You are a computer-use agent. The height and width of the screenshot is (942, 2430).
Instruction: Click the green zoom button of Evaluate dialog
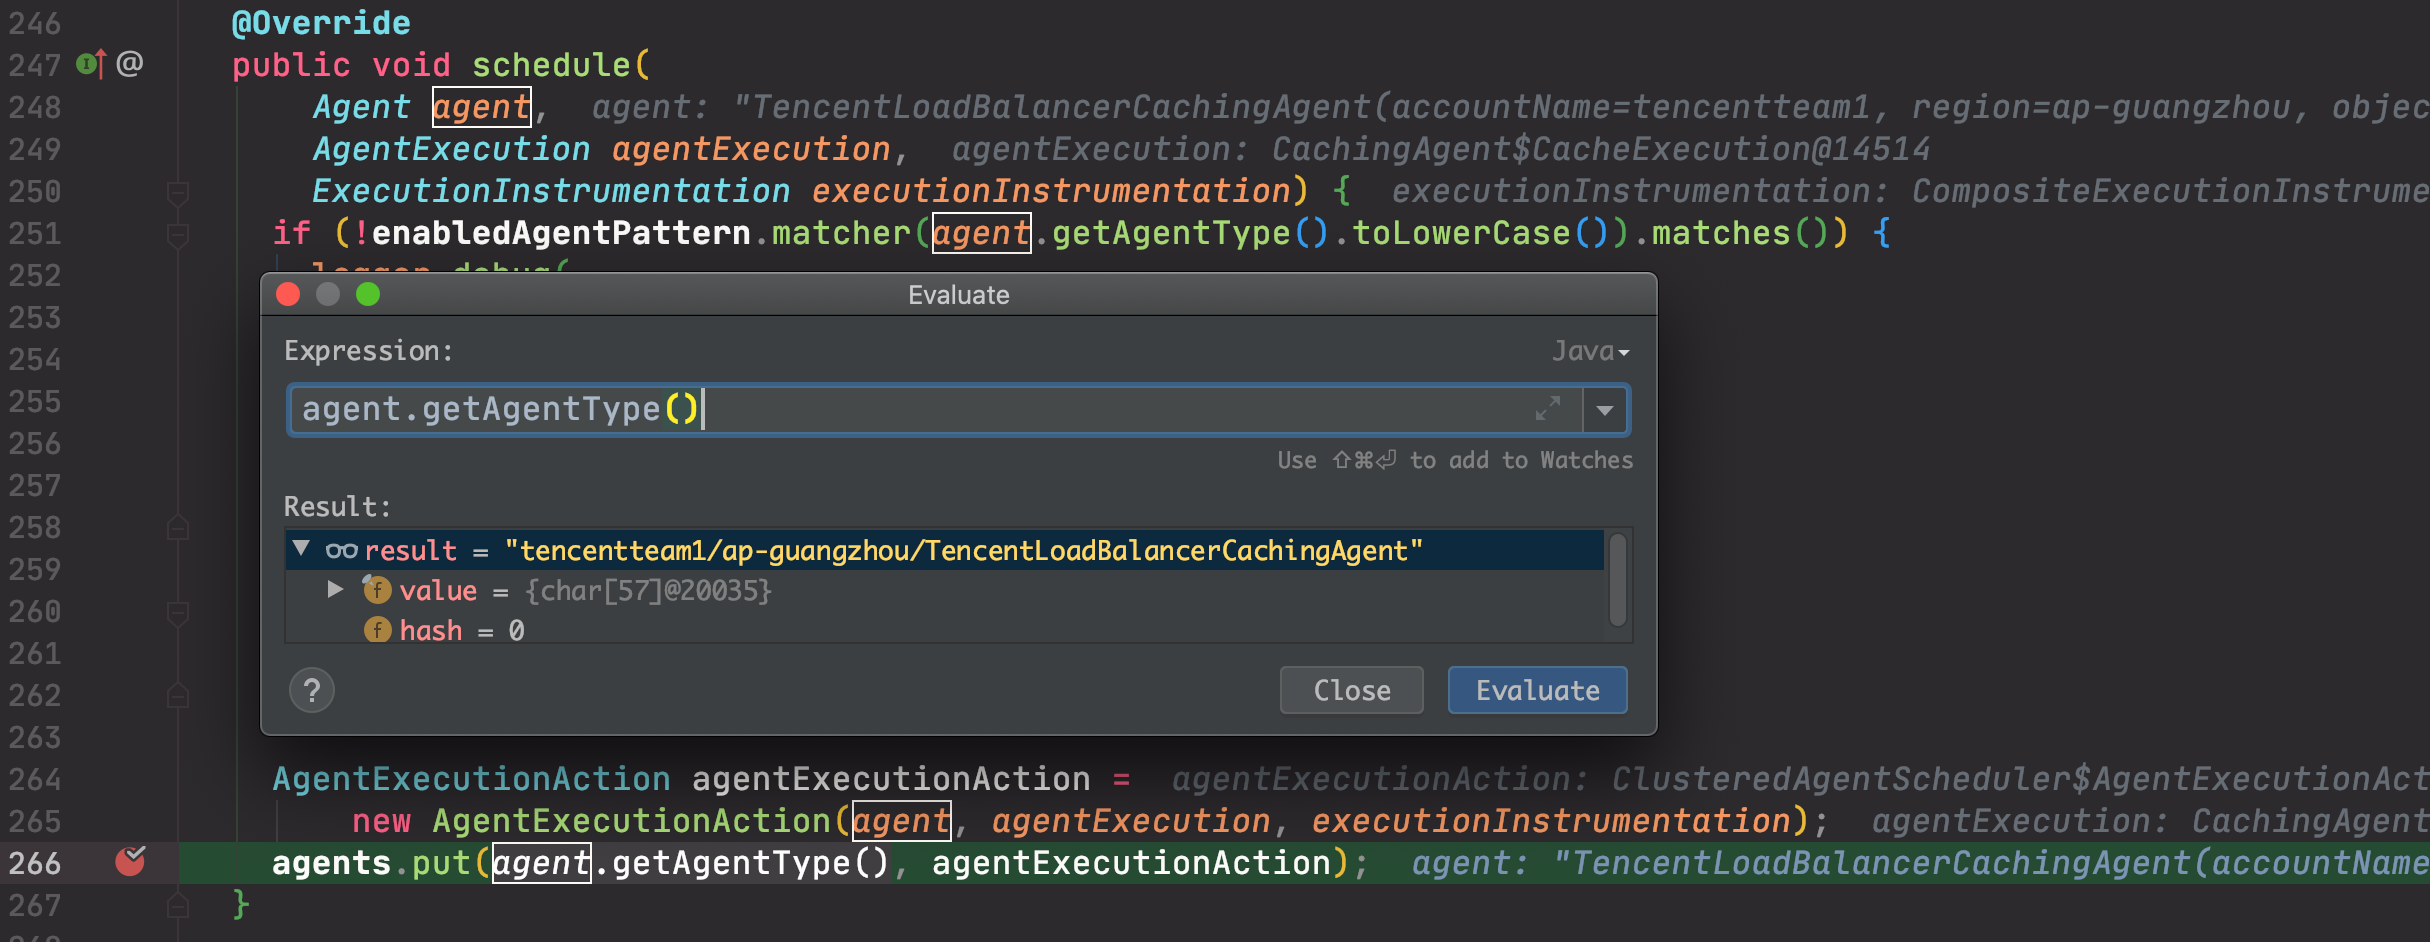click(x=368, y=295)
